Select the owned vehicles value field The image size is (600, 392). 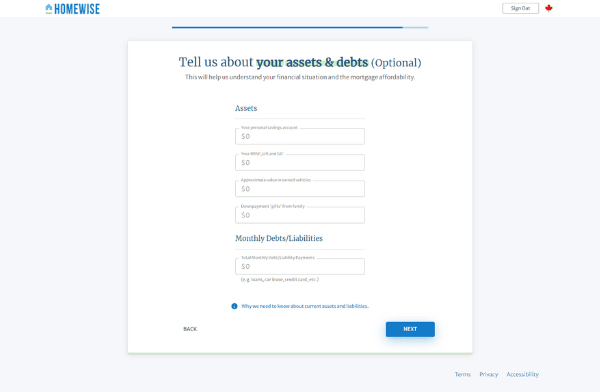(300, 189)
